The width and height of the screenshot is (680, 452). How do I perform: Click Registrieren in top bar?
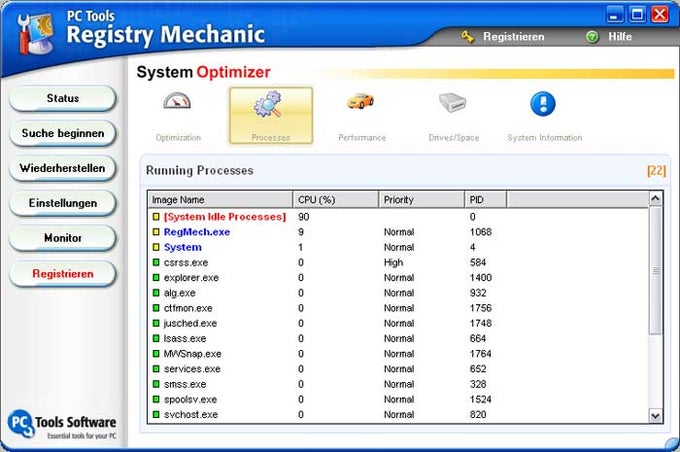coord(513,37)
